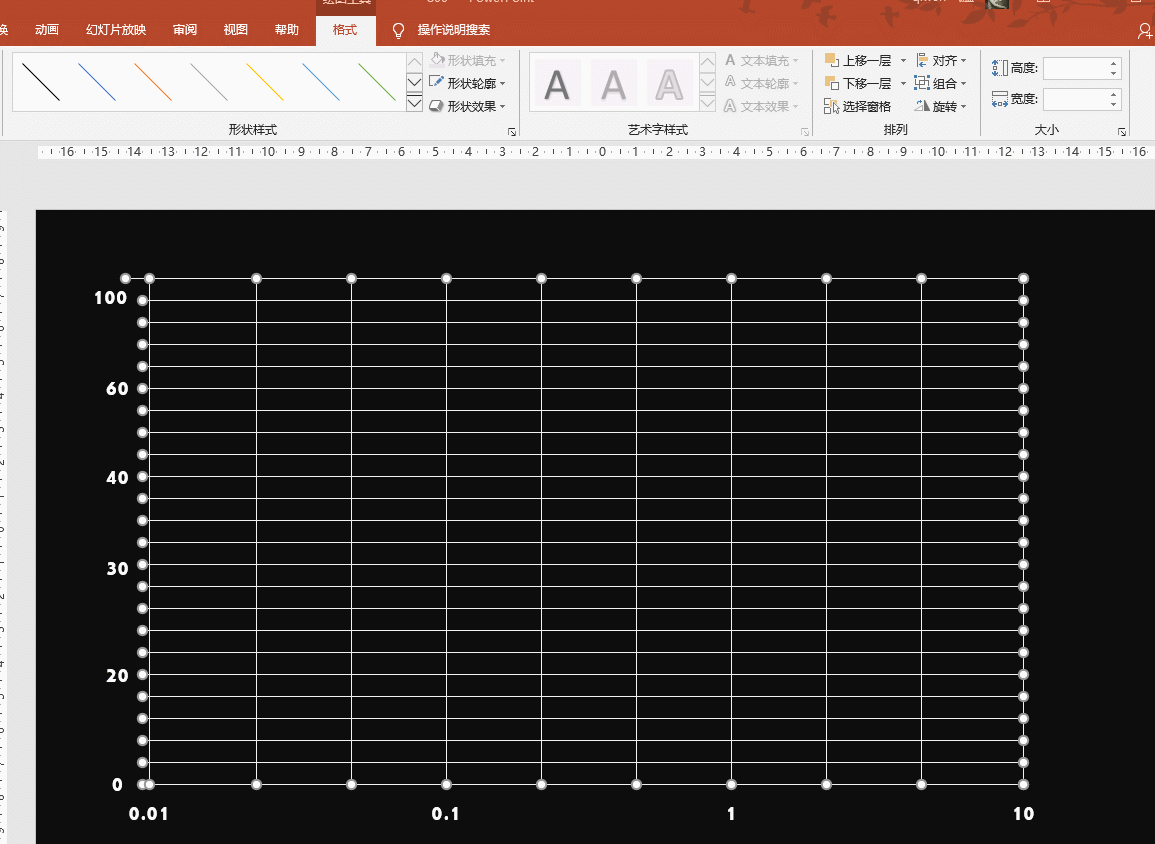Click the 高度 height input field
Viewport: 1155px width, 844px height.
pyautogui.click(x=1075, y=69)
